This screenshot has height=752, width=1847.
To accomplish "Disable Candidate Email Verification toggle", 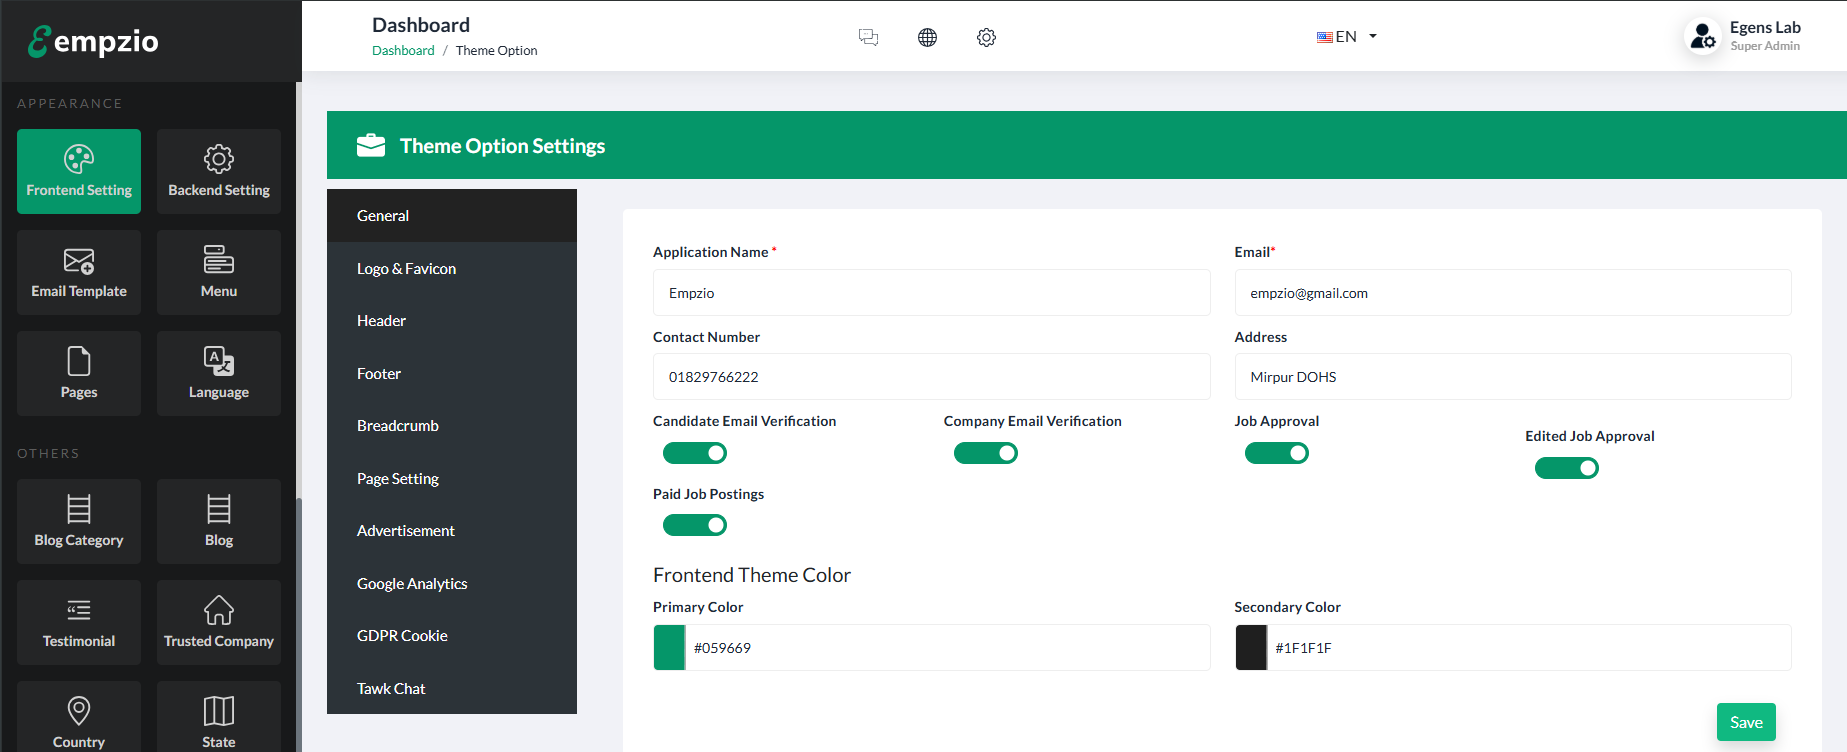I will click(x=695, y=453).
